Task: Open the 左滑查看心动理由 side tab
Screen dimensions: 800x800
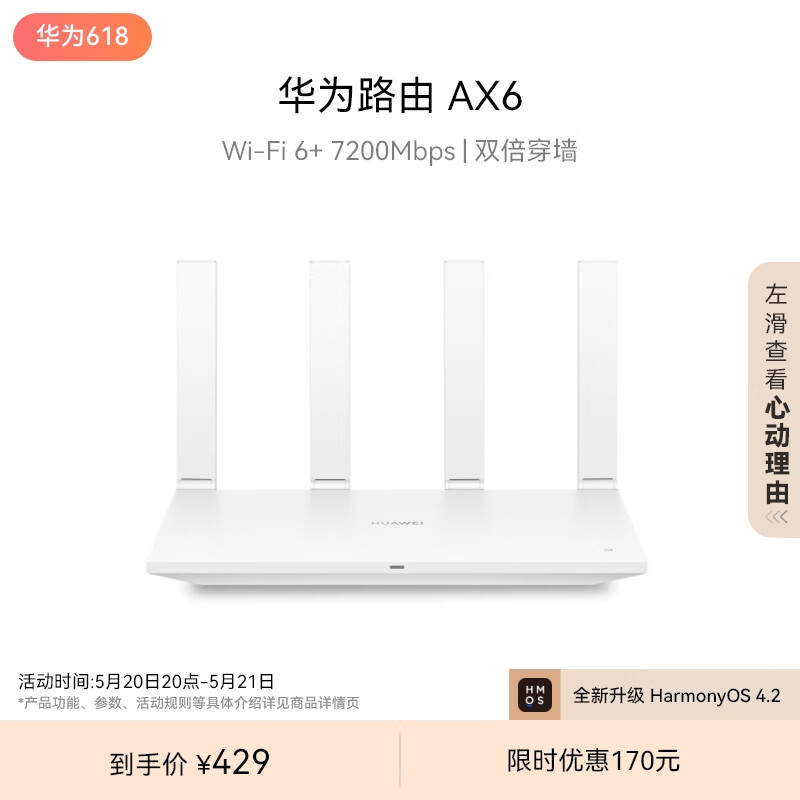Action: 774,399
